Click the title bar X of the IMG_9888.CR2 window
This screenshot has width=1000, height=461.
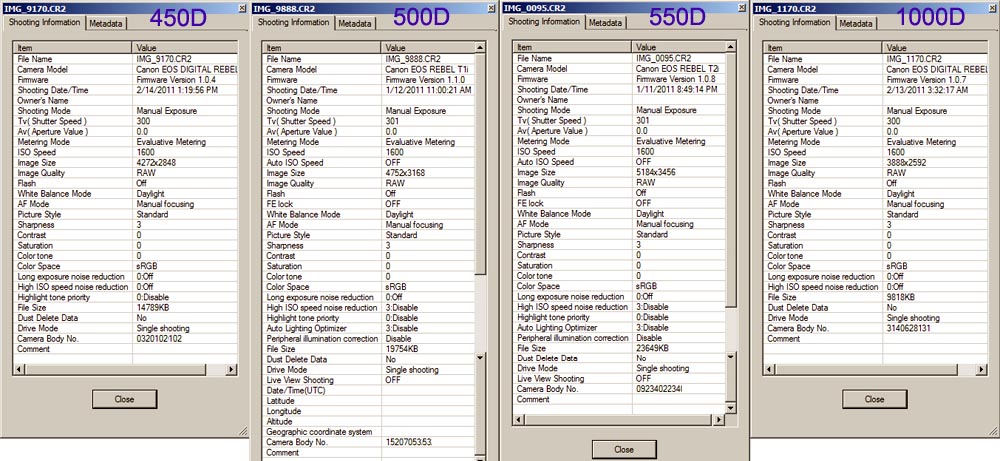(x=491, y=8)
